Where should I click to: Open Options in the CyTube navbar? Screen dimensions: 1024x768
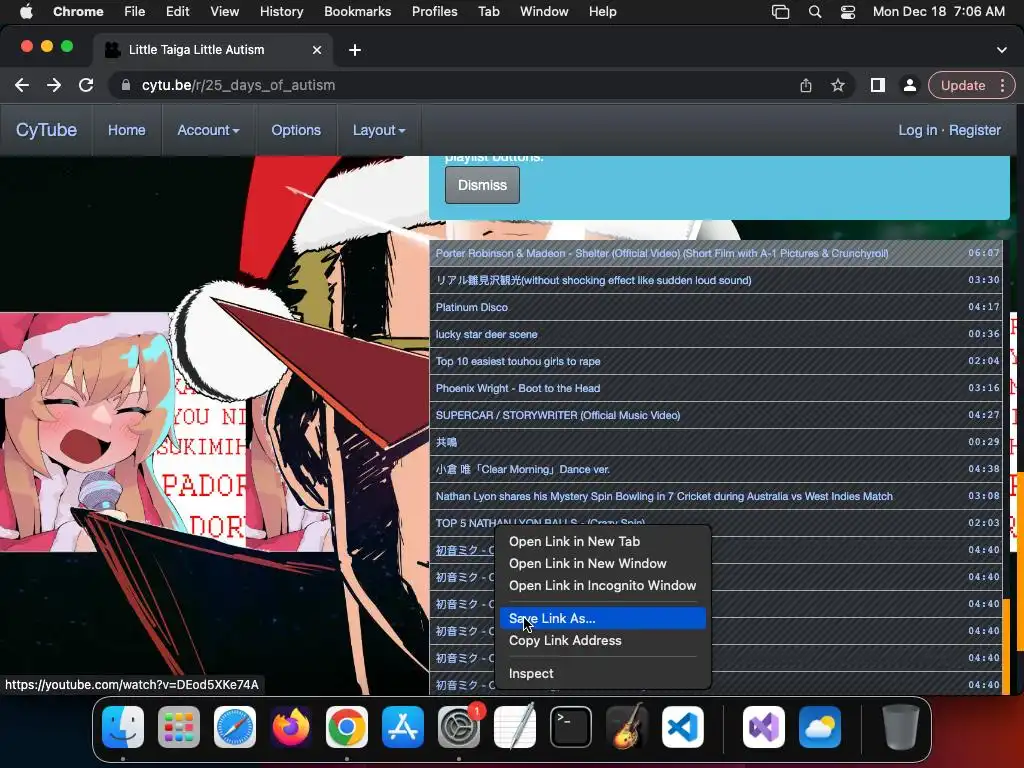click(296, 130)
